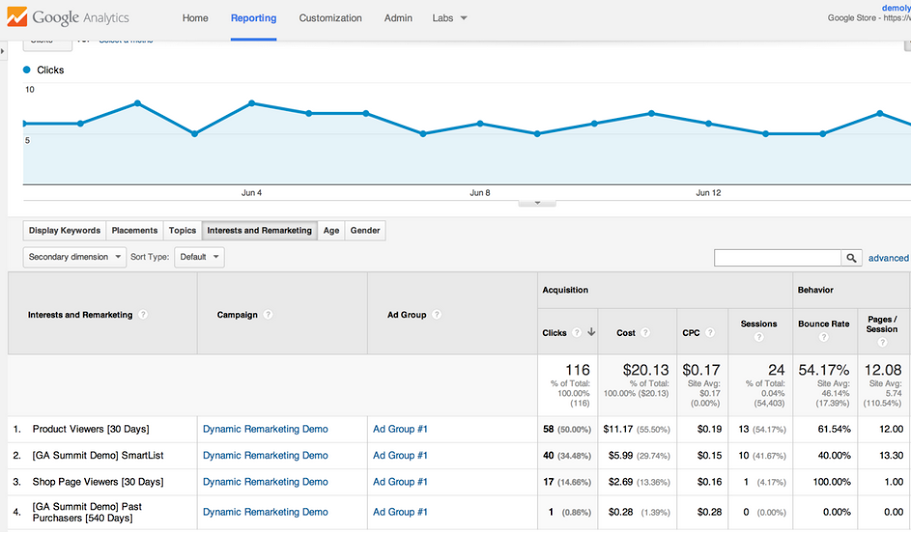Open the Labs dropdown menu
This screenshot has width=911, height=534.
point(449,18)
